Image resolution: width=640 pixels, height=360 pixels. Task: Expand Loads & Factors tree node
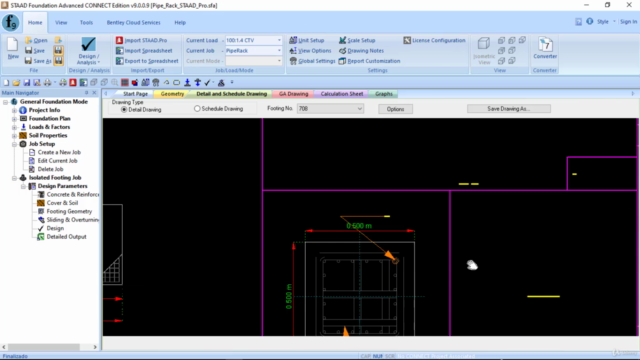14,127
